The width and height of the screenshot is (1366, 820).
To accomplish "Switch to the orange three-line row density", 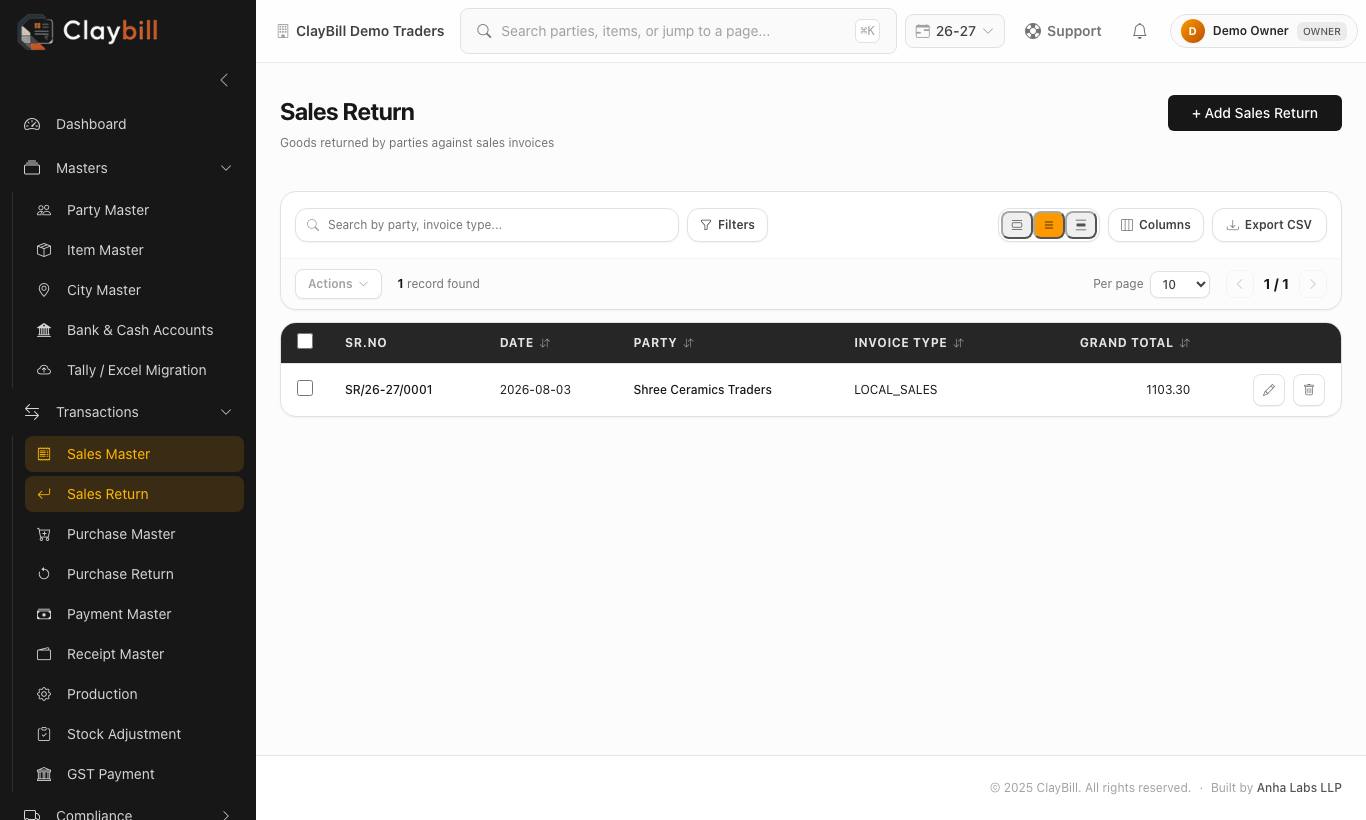I will tap(1049, 225).
